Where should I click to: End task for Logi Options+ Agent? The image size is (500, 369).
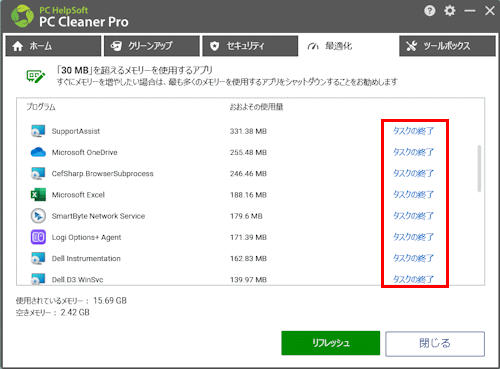click(x=413, y=237)
